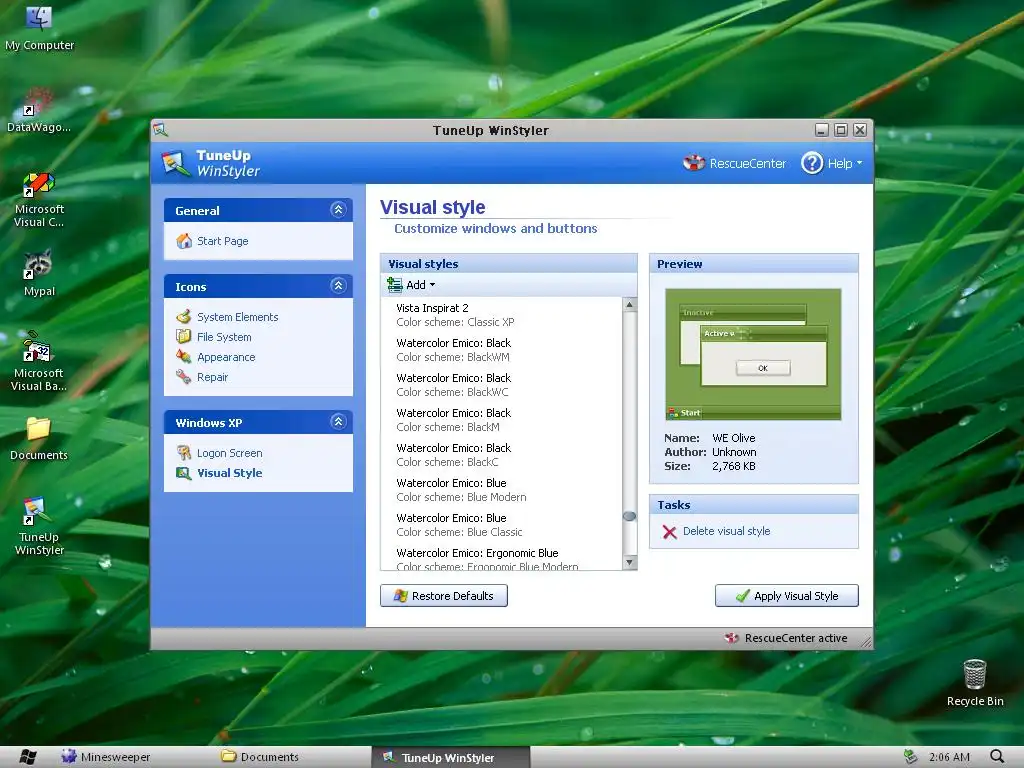Open the RescueCenter link in header
This screenshot has width=1024, height=768.
(x=748, y=163)
